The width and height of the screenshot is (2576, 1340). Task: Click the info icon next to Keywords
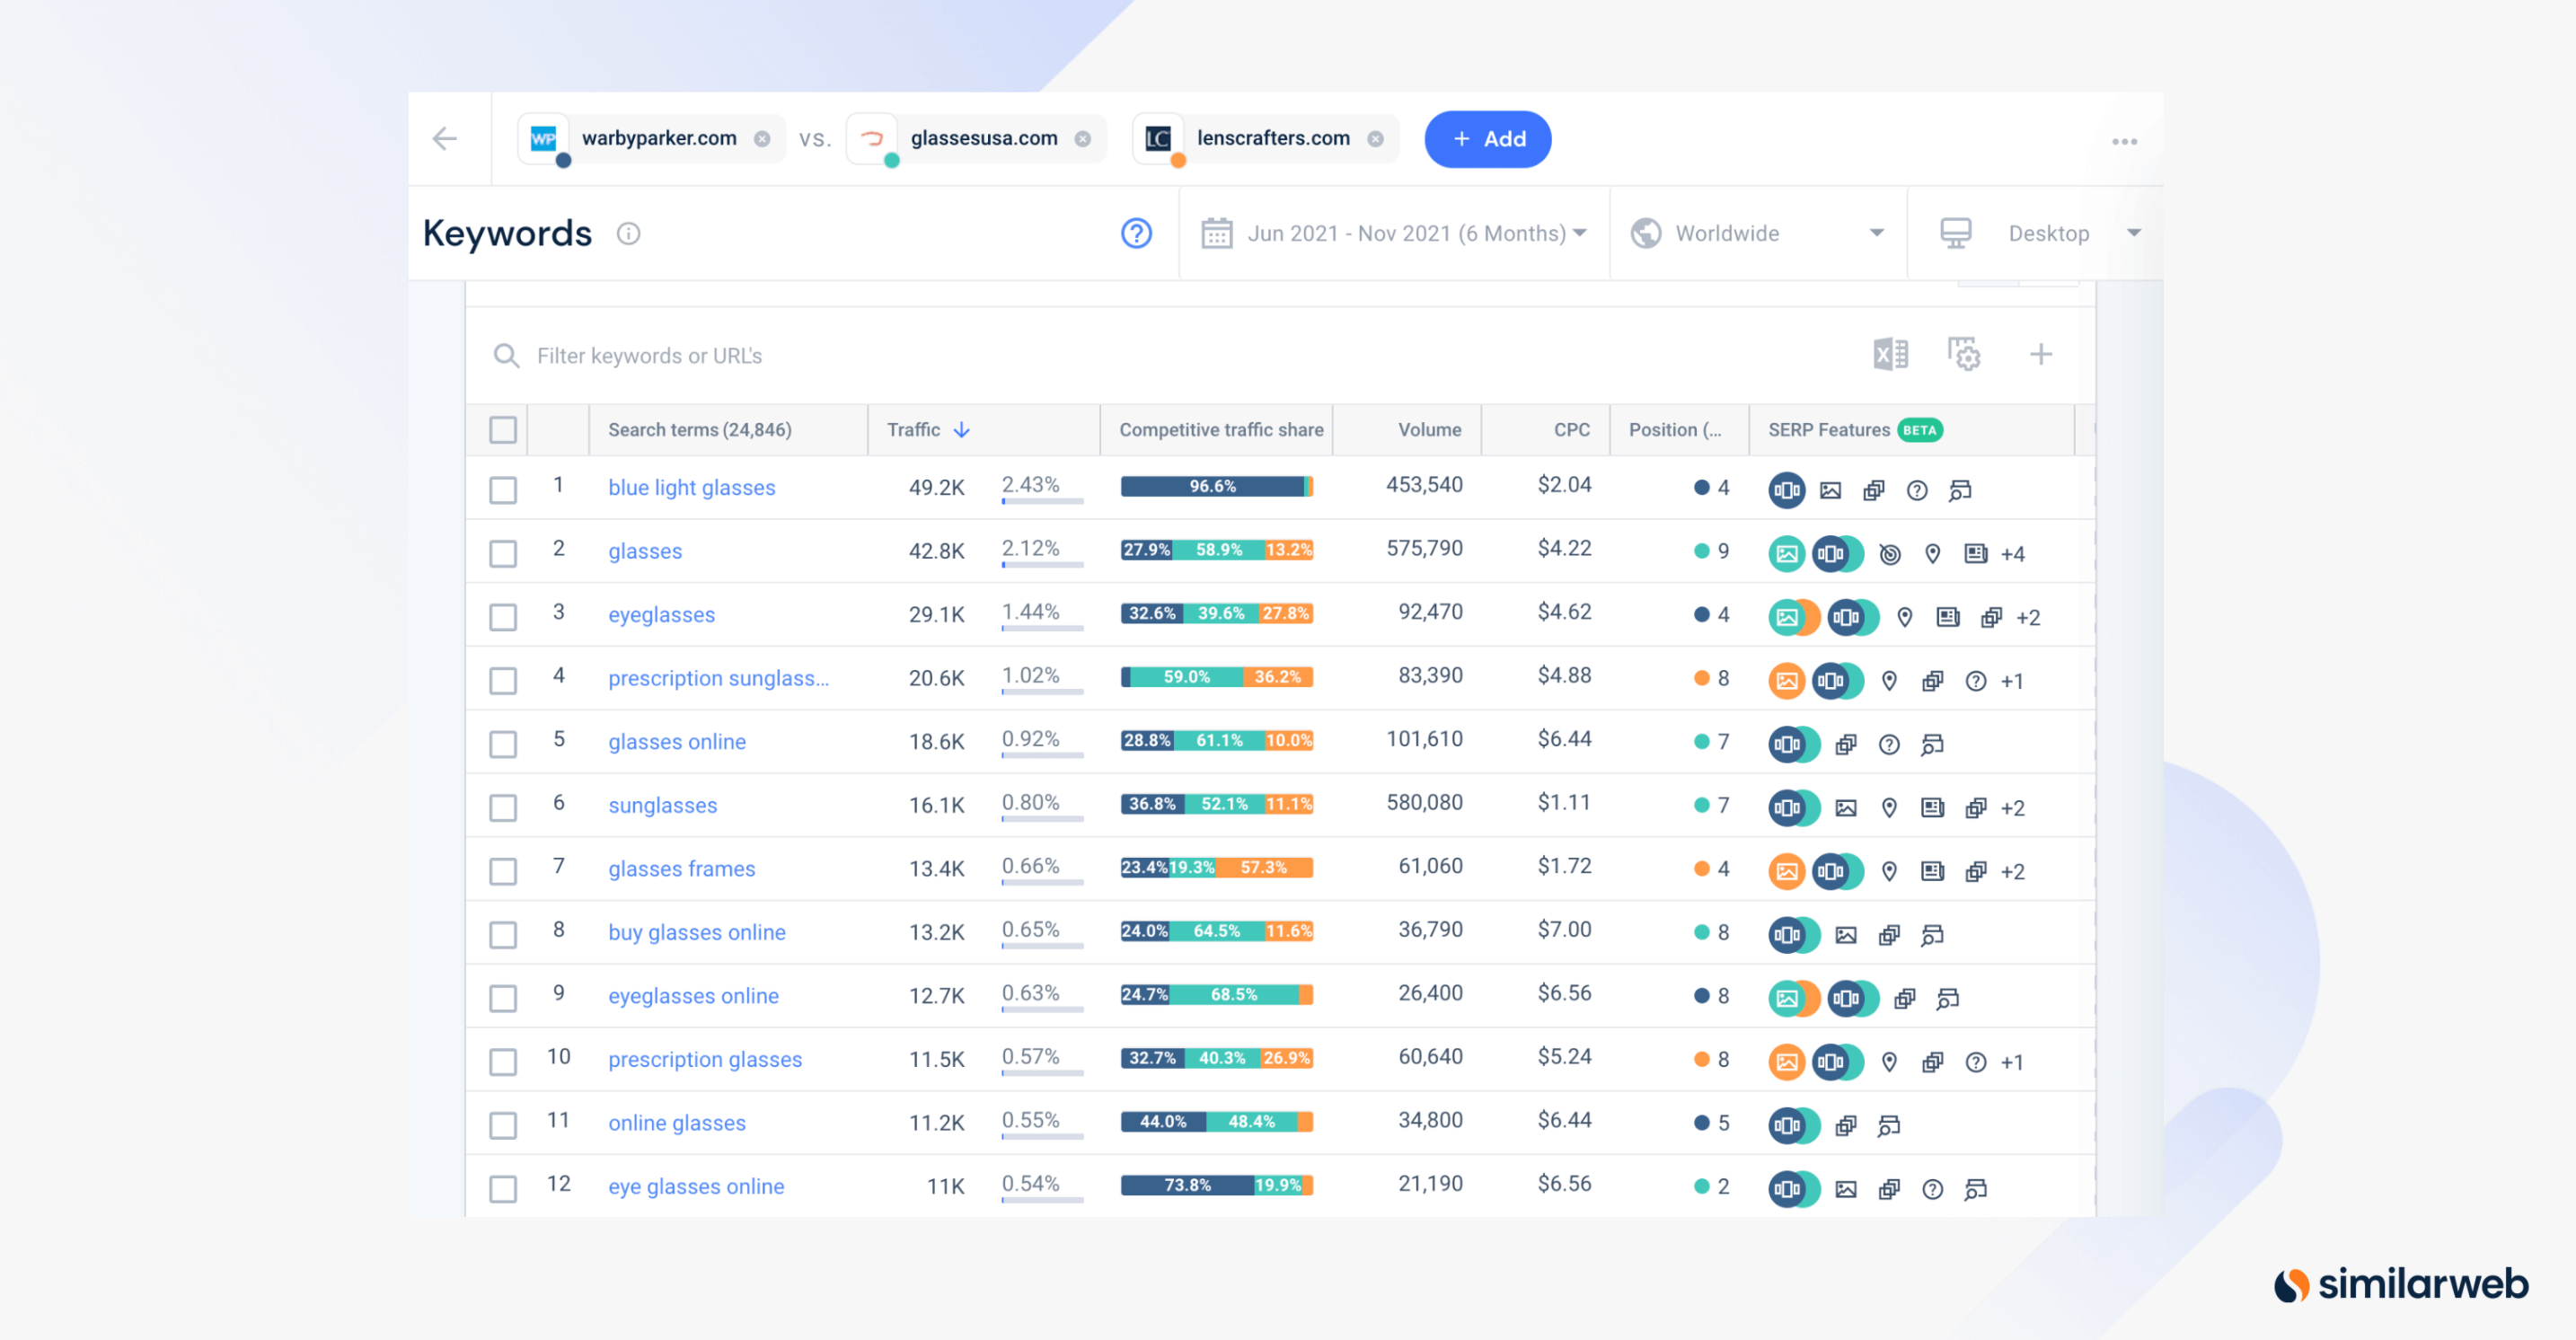[x=628, y=233]
